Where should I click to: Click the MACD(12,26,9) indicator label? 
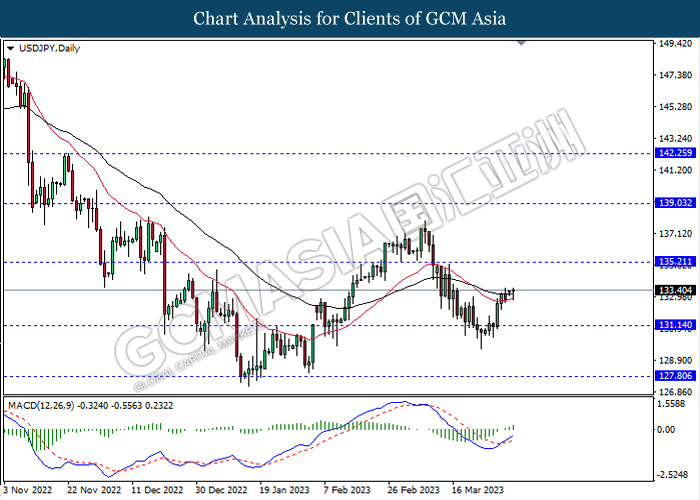pos(41,406)
